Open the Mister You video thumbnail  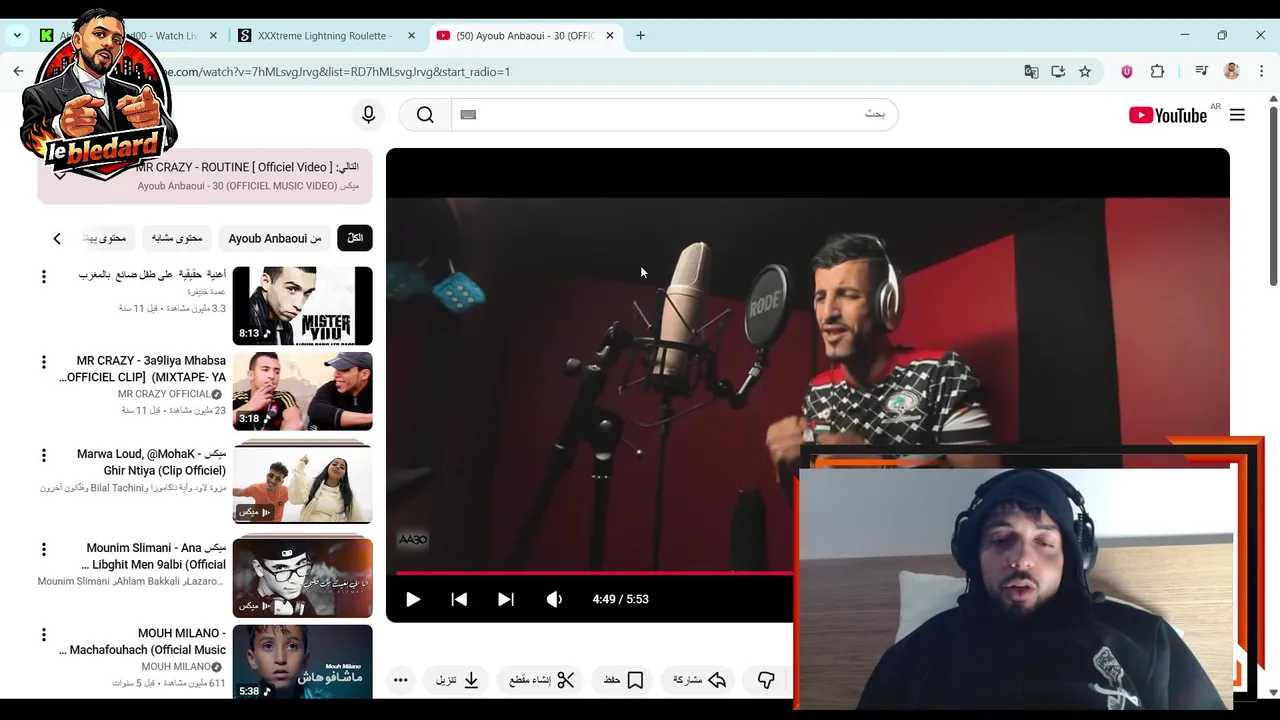[x=302, y=305]
